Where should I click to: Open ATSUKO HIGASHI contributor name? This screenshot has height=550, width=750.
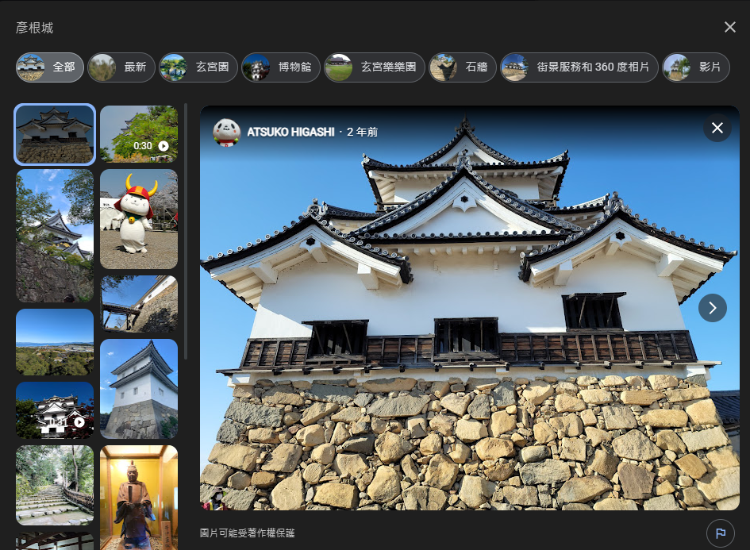(291, 132)
